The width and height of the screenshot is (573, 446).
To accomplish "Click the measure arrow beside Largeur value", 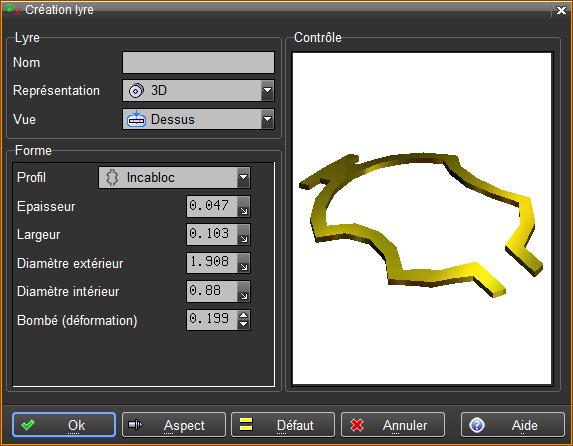I will 243,235.
